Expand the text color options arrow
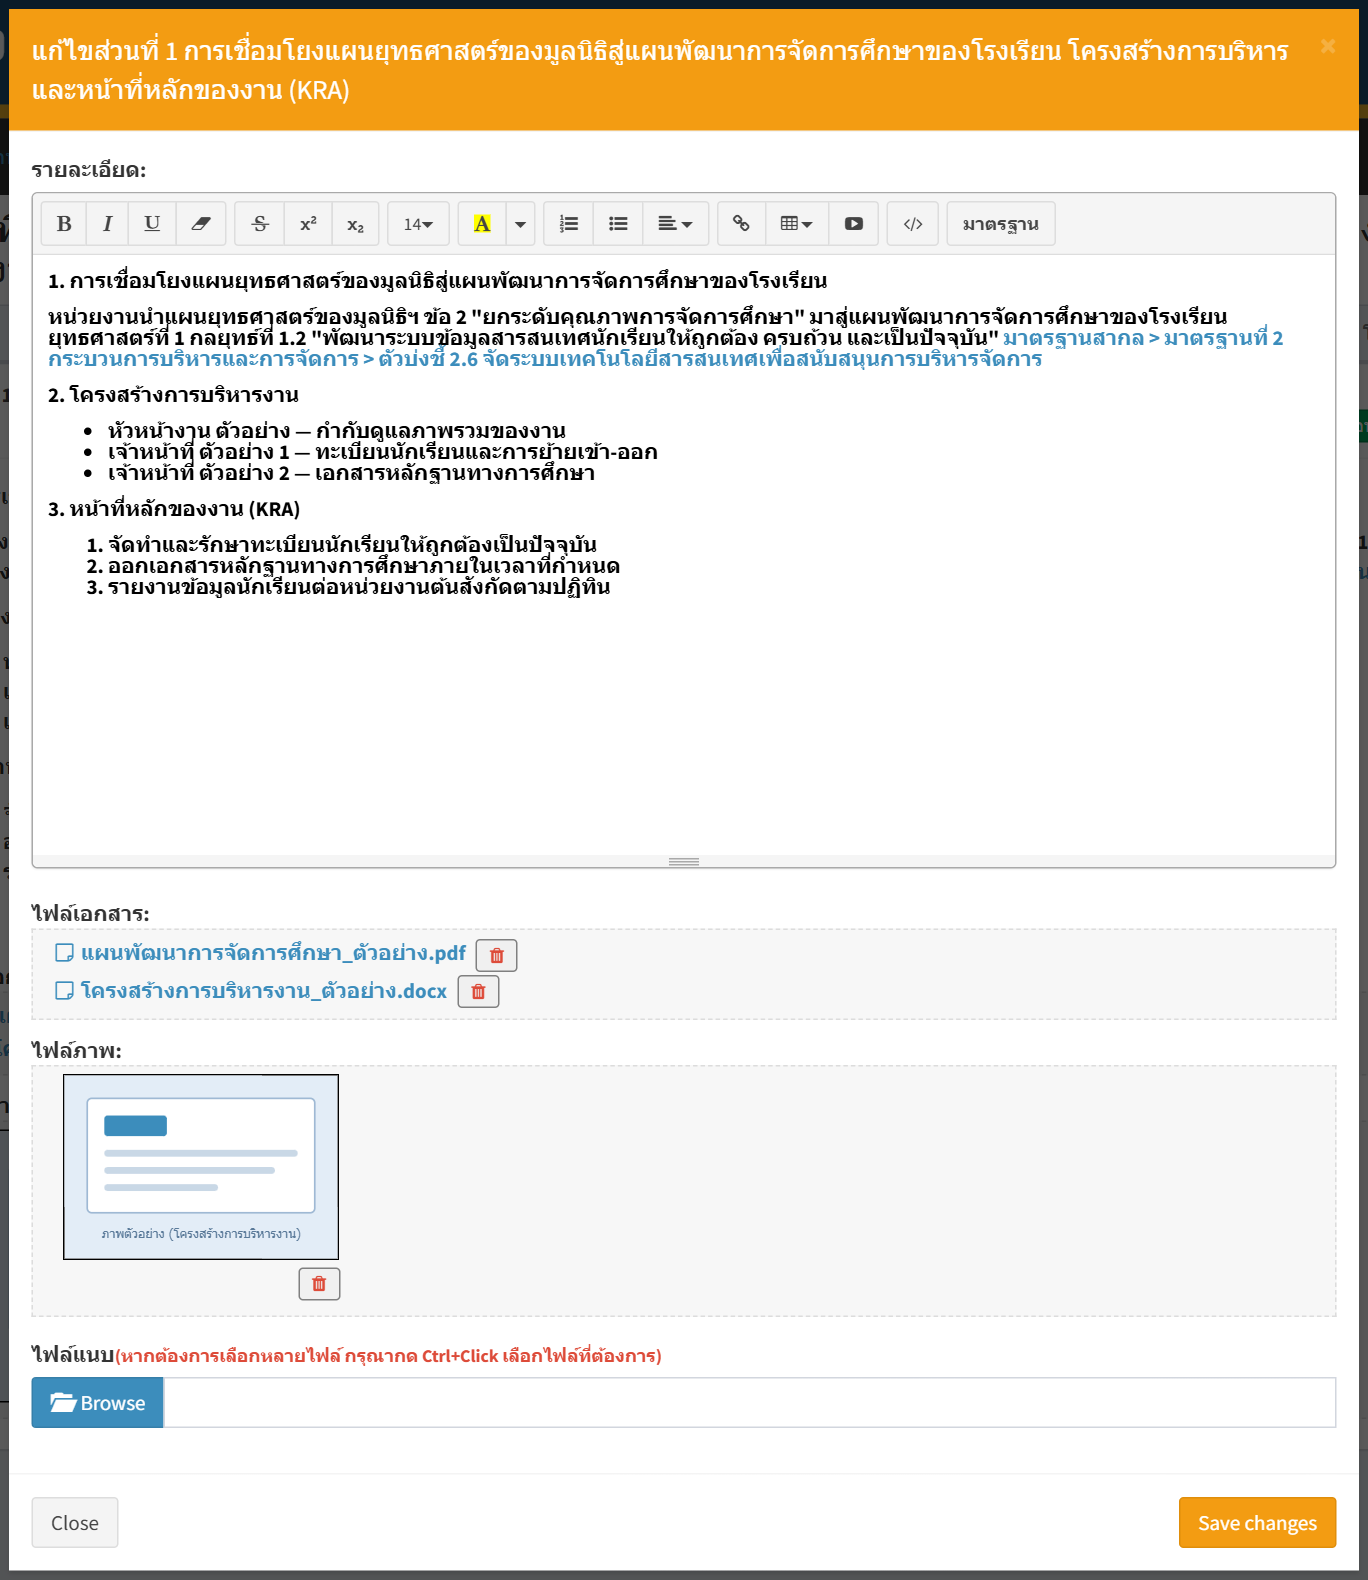The height and width of the screenshot is (1580, 1368). [520, 224]
